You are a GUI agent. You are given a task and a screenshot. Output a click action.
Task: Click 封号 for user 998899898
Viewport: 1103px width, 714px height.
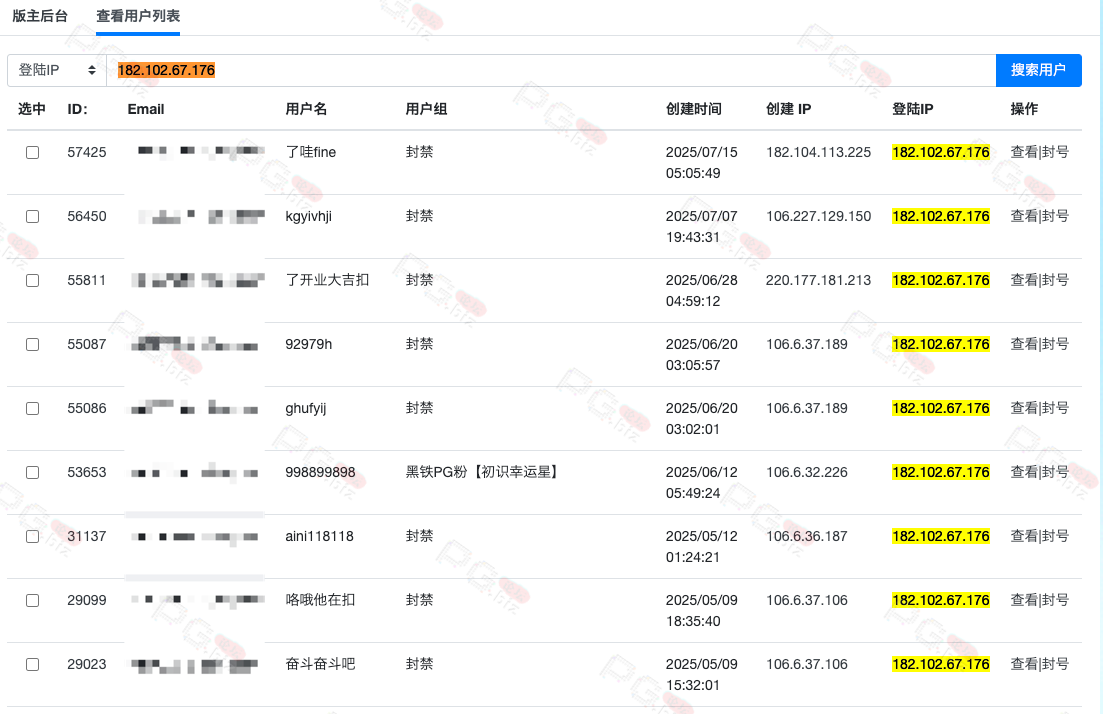[x=1056, y=472]
